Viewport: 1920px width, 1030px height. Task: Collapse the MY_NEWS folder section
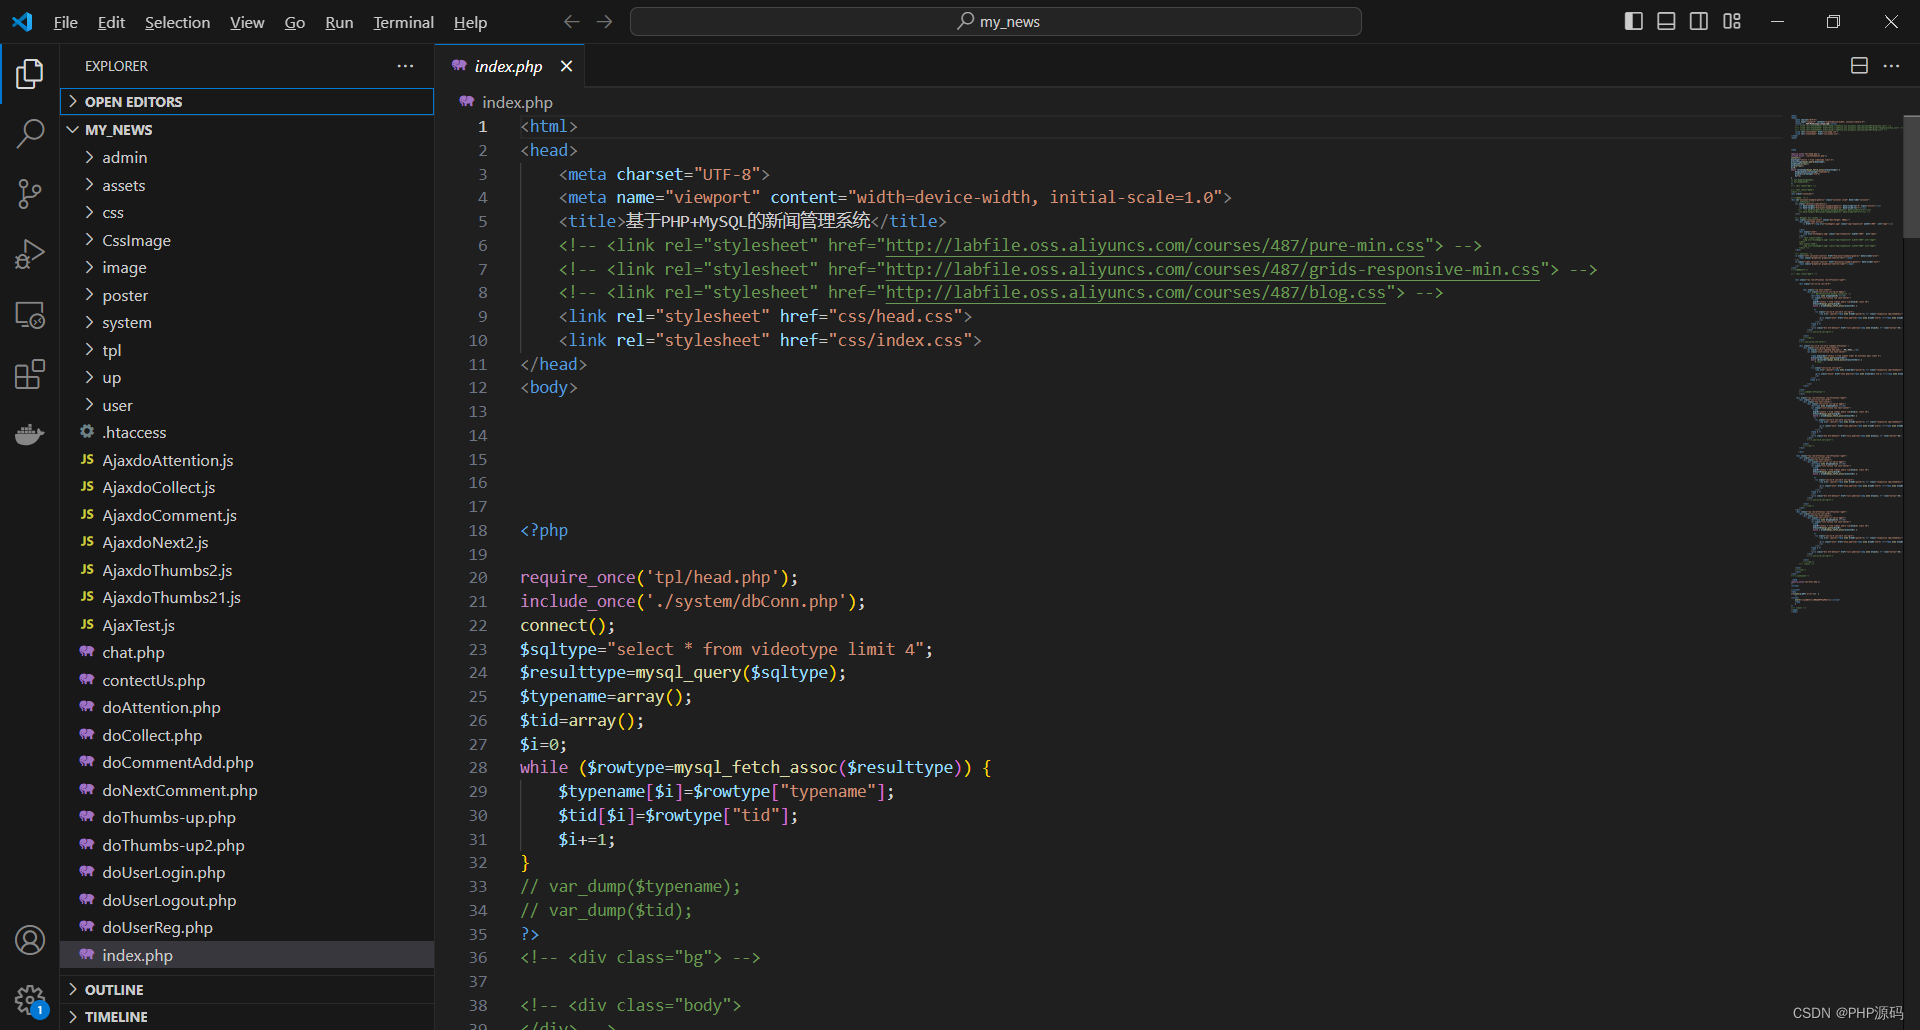247,130
